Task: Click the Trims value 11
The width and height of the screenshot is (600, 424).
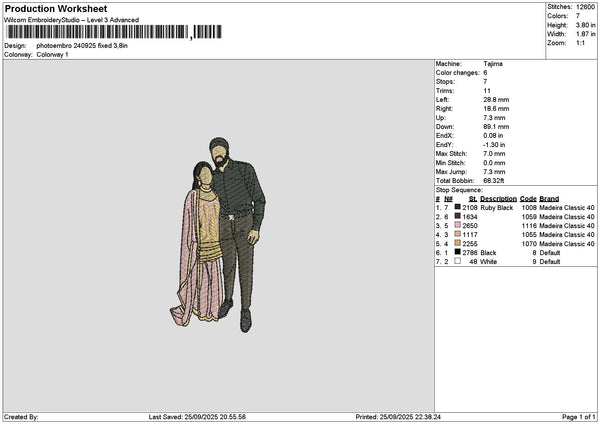Action: point(487,91)
